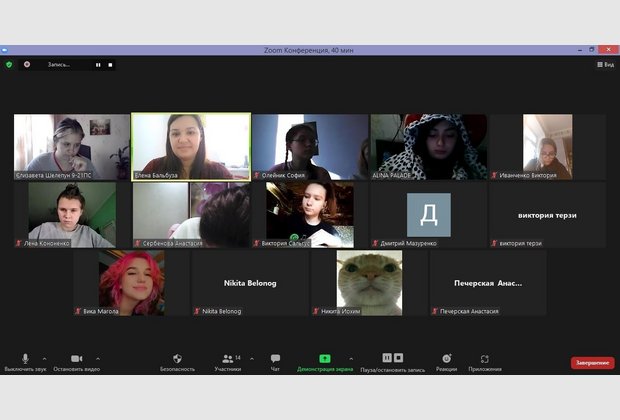The image size is (620, 420).
Task: Expand audio options arrow beside microphone
Action: click(44, 359)
